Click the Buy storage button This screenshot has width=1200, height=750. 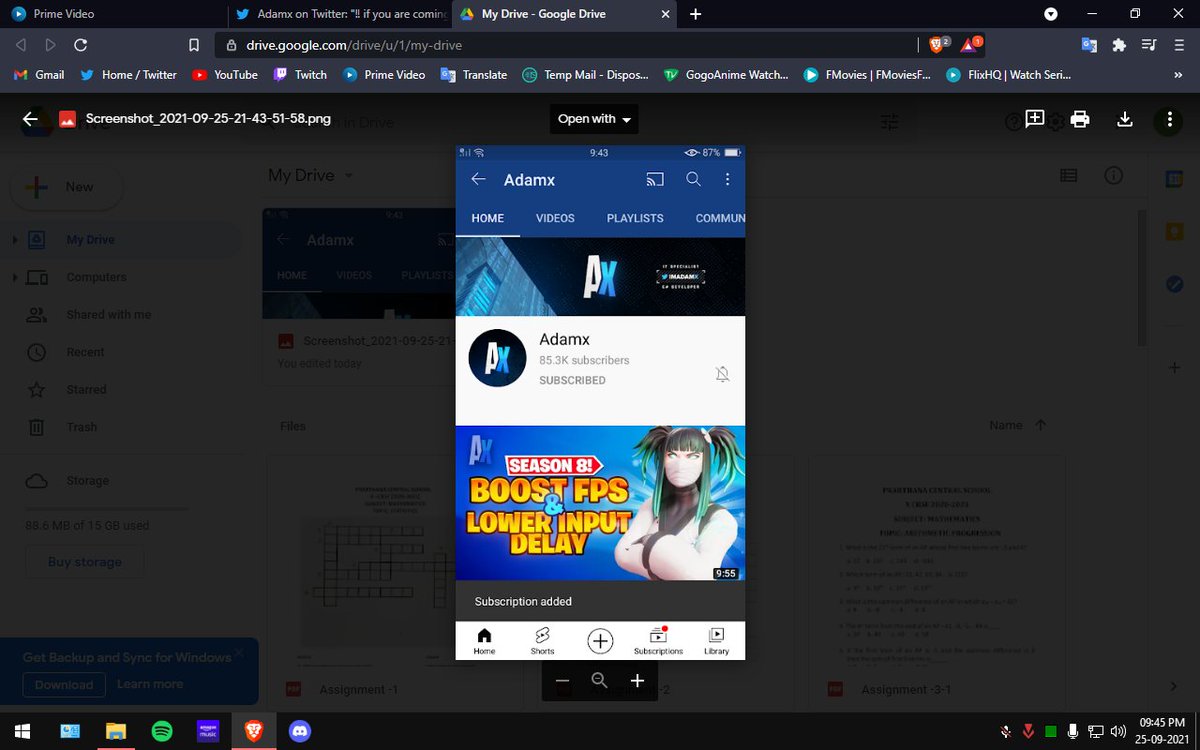pyautogui.click(x=85, y=562)
